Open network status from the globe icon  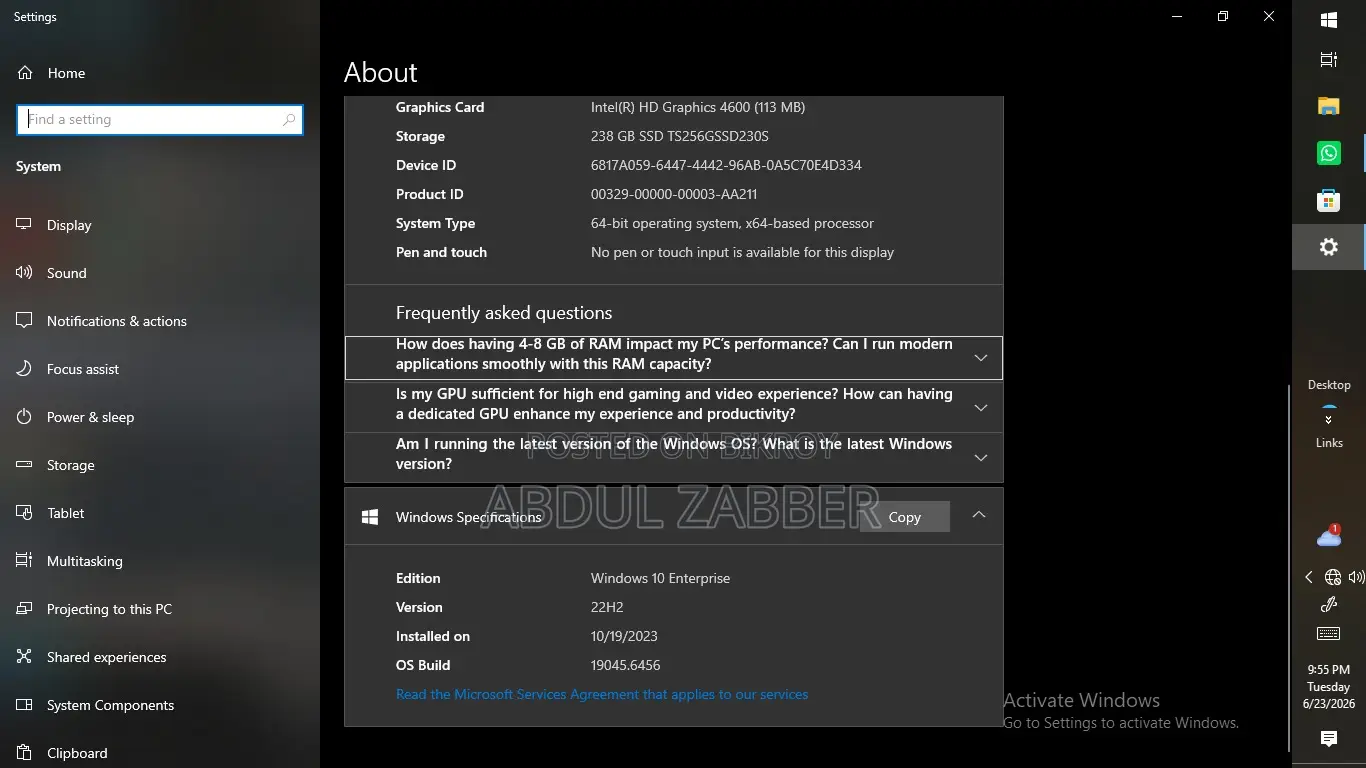click(x=1333, y=577)
